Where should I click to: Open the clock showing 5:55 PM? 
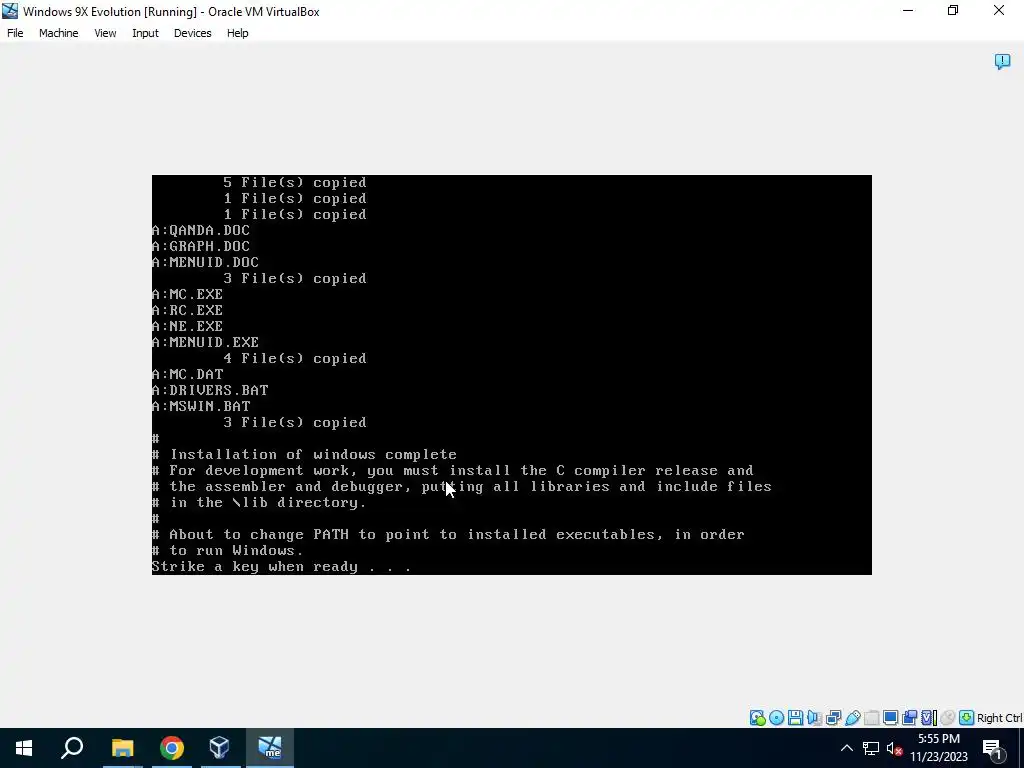pos(938,748)
